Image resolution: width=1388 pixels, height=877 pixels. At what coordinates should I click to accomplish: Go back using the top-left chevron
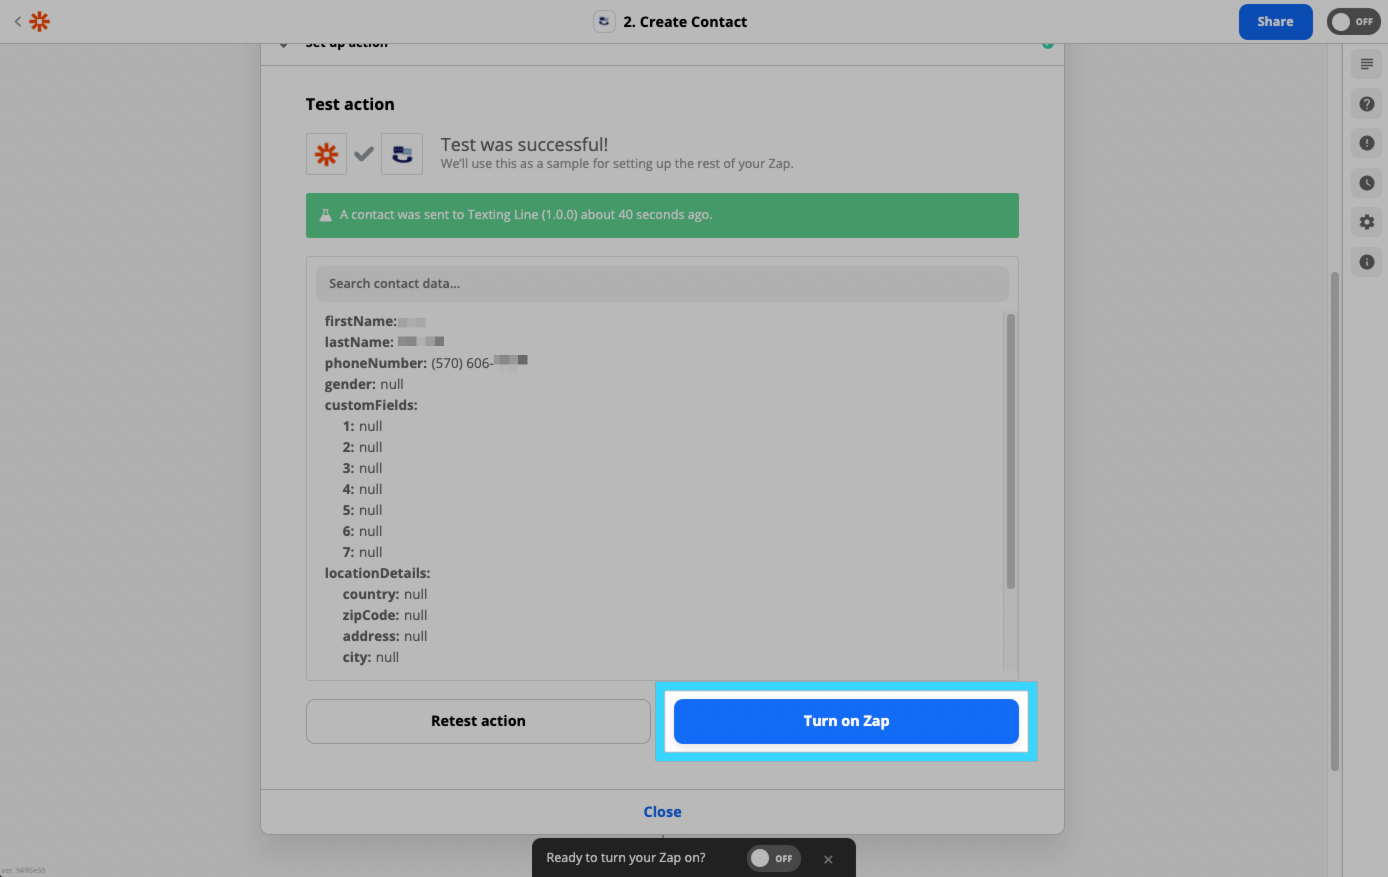[17, 21]
